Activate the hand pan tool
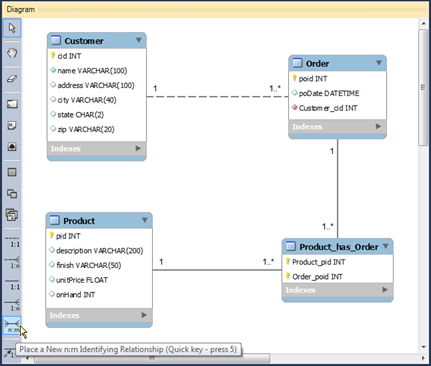Screen dimensions: 431x366 point(12,53)
